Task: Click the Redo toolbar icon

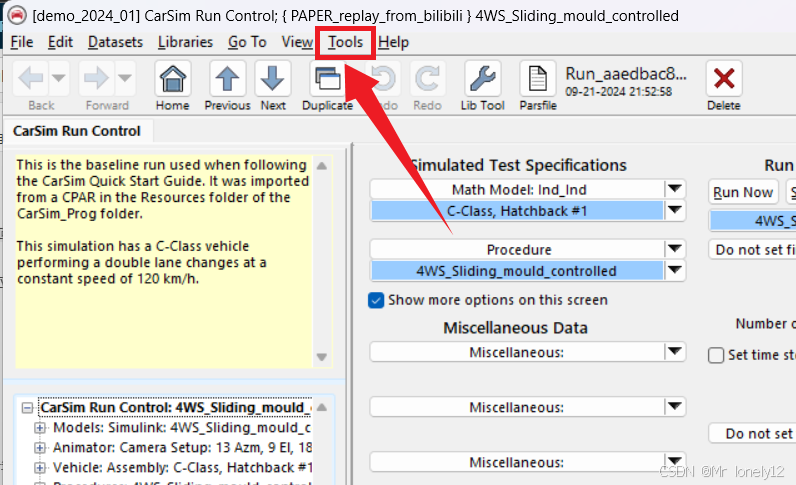Action: click(x=427, y=78)
